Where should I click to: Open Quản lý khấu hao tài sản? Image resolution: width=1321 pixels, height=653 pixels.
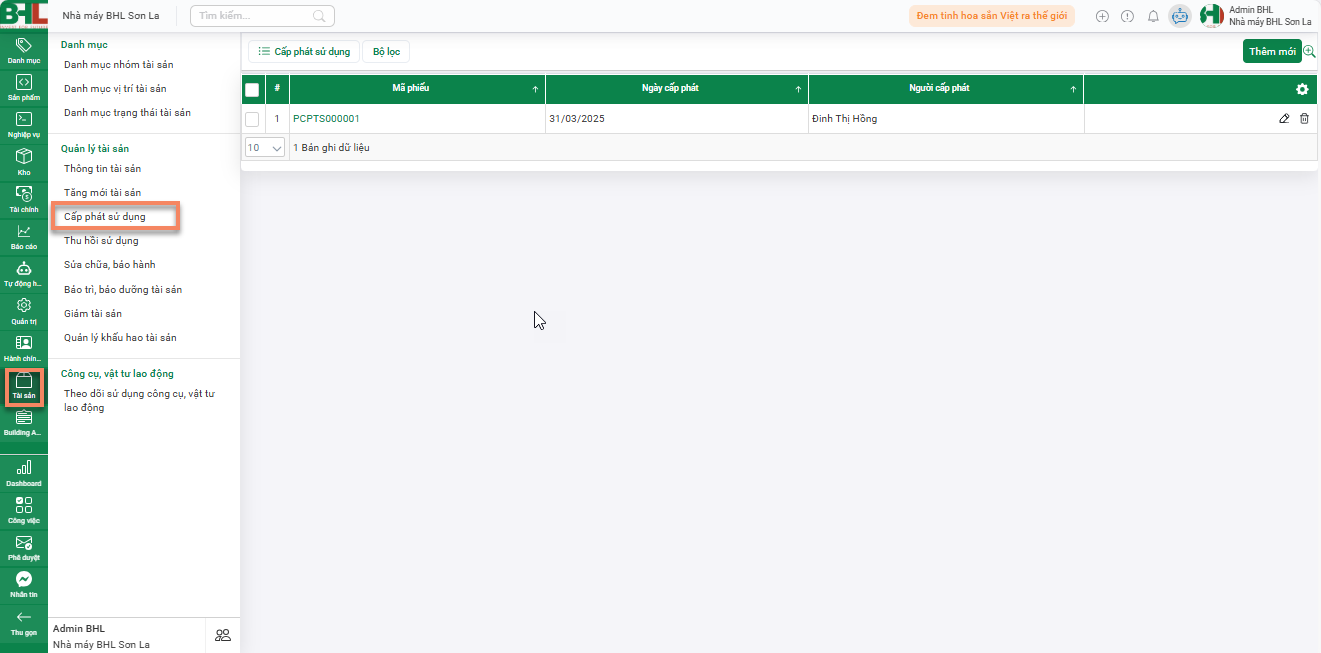tap(120, 338)
